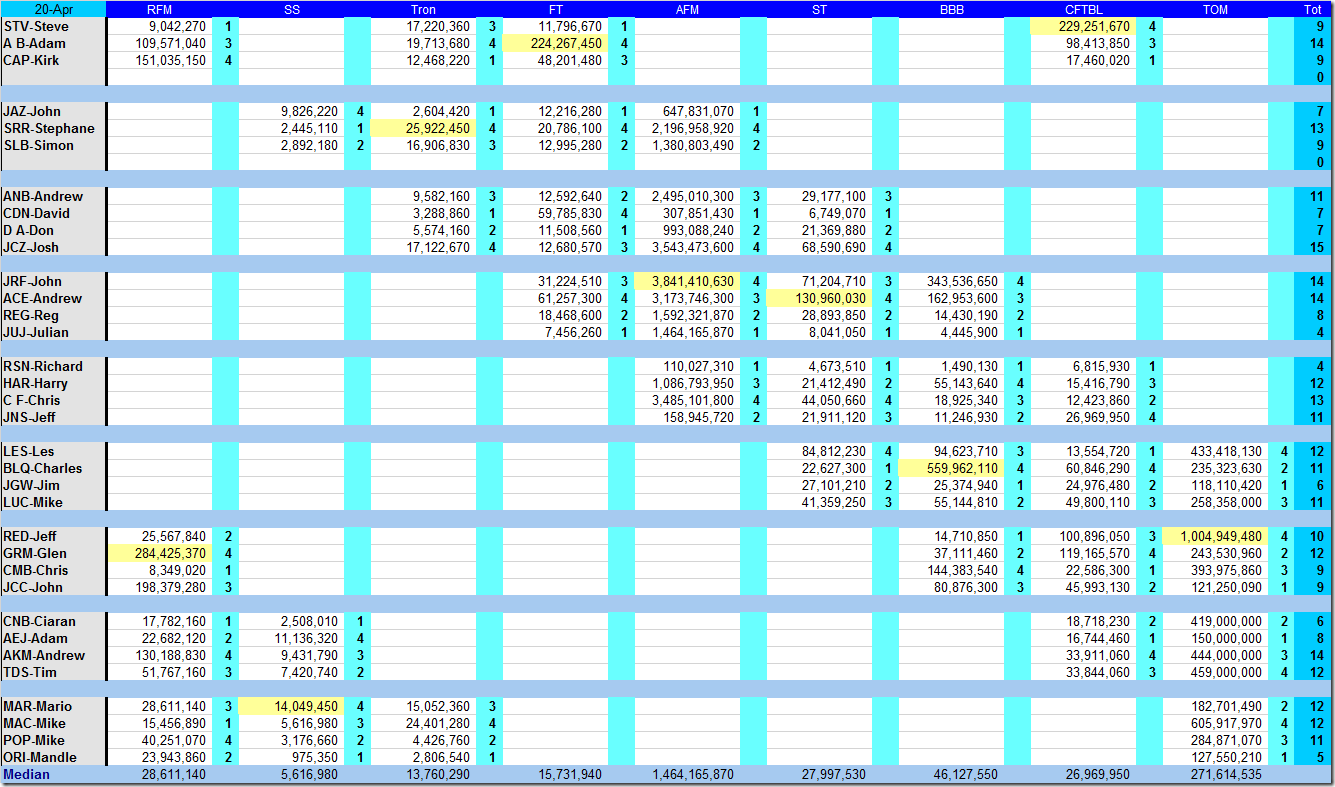Click the AKM-Andrew name cell
Viewport: 1335px width, 787px height.
point(53,655)
